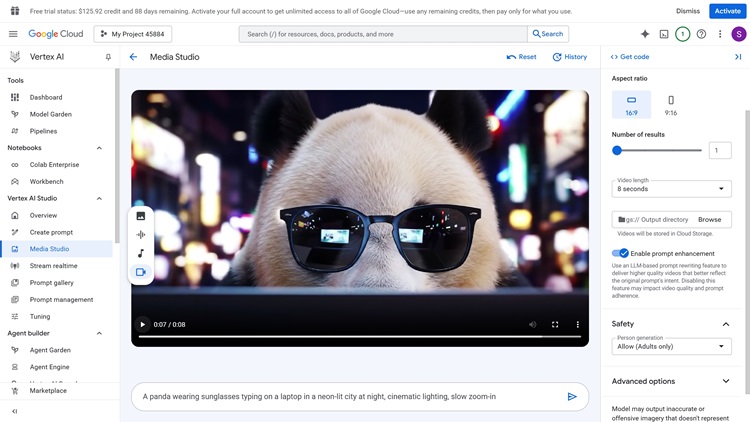Select the video camera mode icon
This screenshot has height=422, width=750.
click(141, 272)
